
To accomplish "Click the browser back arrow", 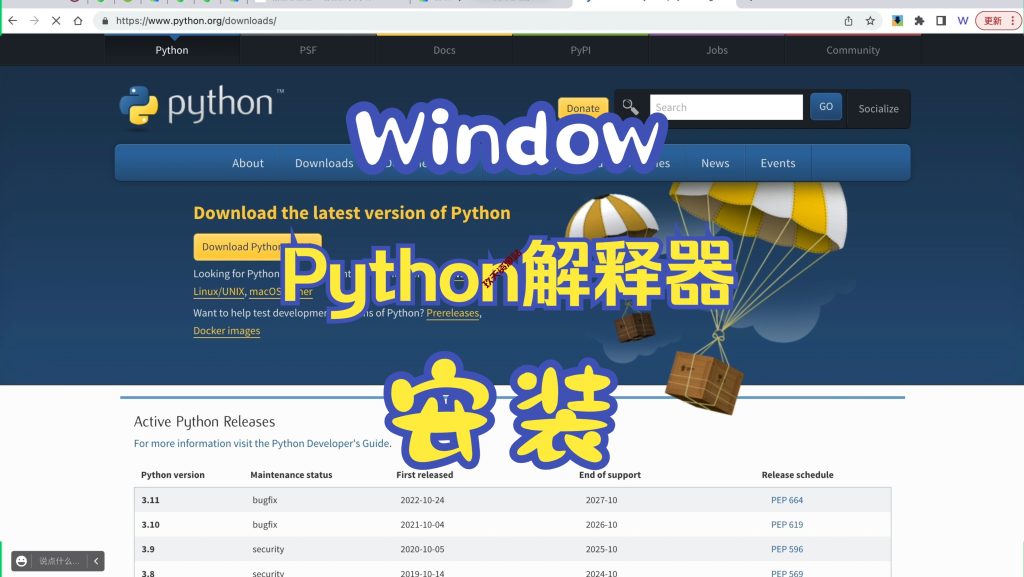I will point(13,20).
